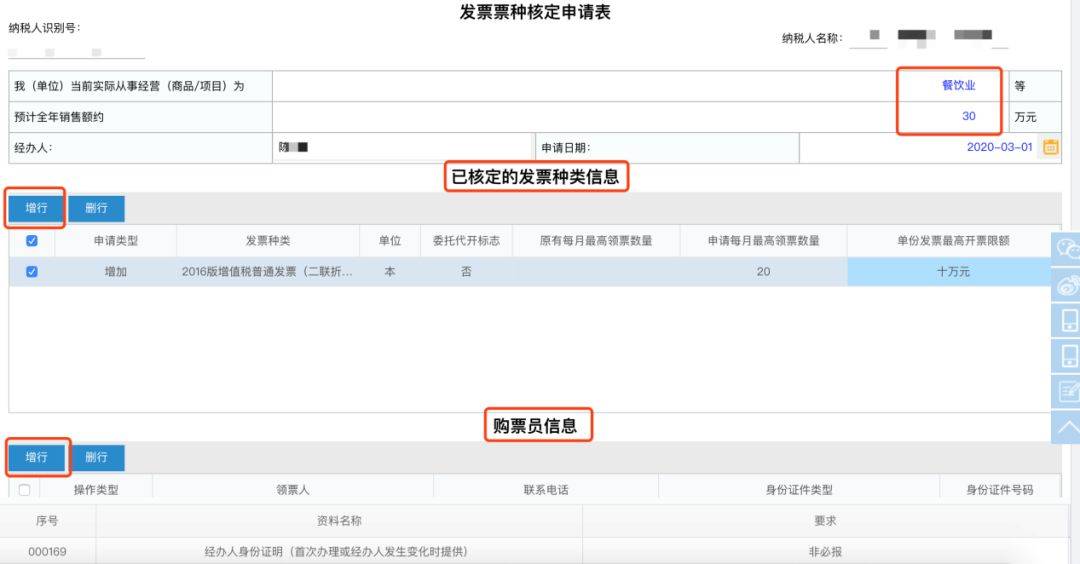Select the 2016版增值税普通发票 invoice type cell
The image size is (1080, 564).
[268, 272]
